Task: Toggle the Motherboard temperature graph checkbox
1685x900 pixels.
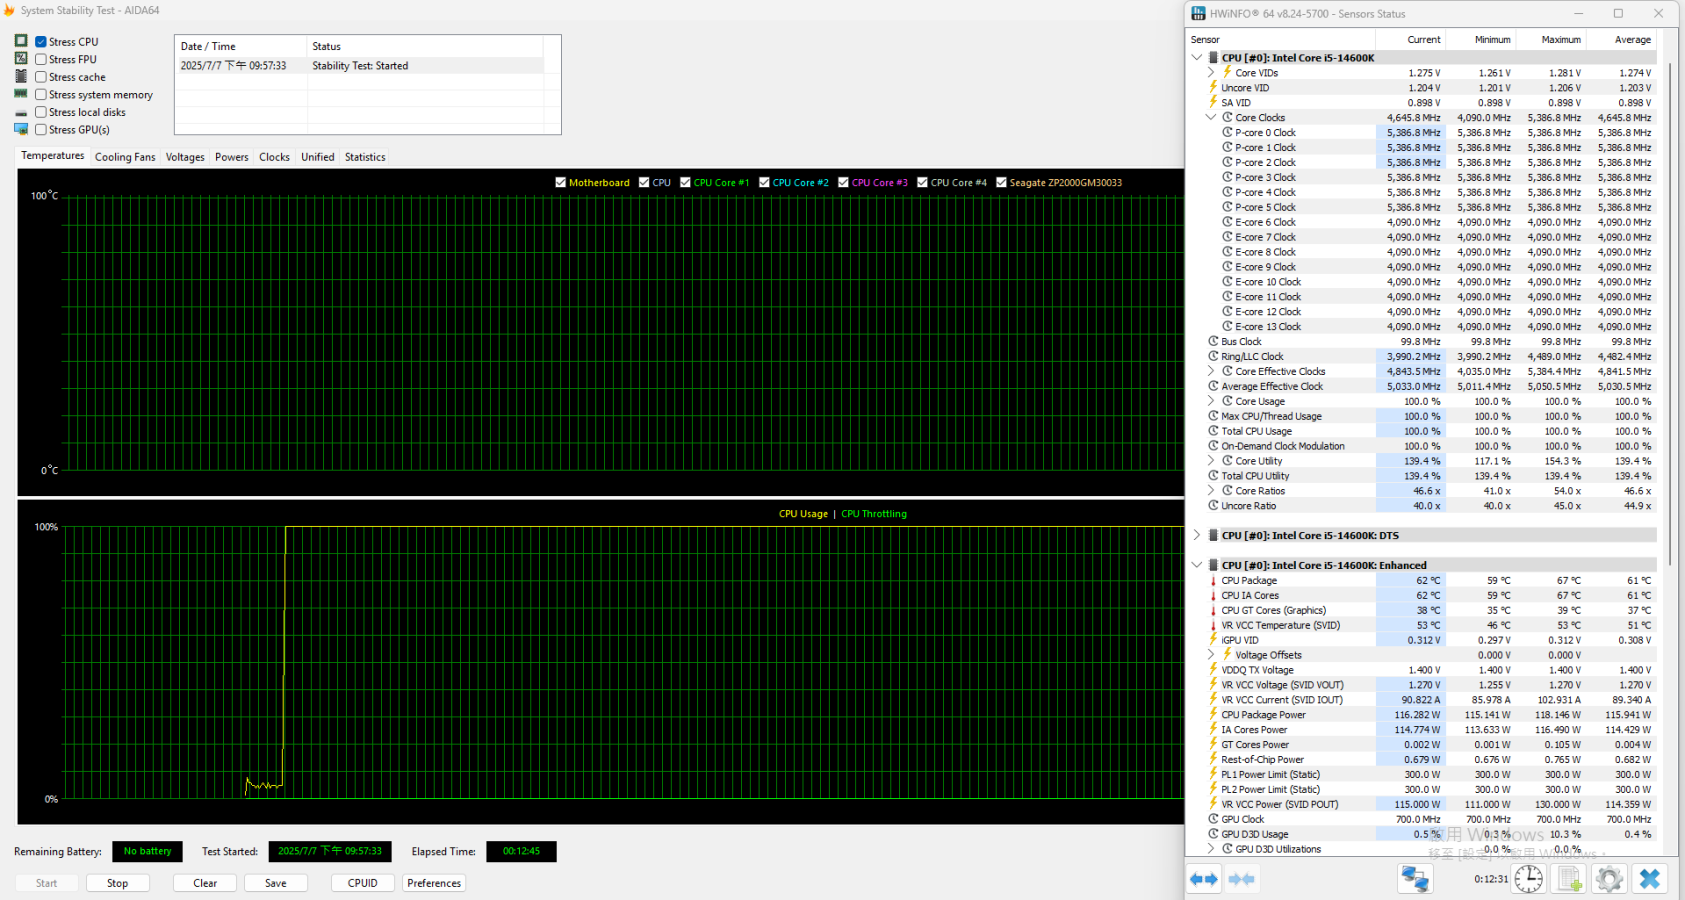Action: 561,183
